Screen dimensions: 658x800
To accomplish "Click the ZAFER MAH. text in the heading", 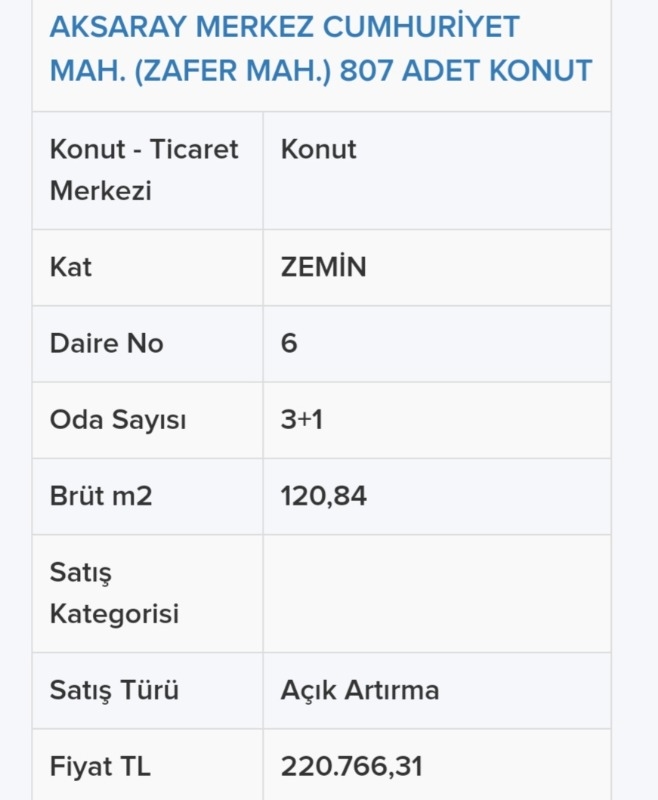I will (233, 70).
